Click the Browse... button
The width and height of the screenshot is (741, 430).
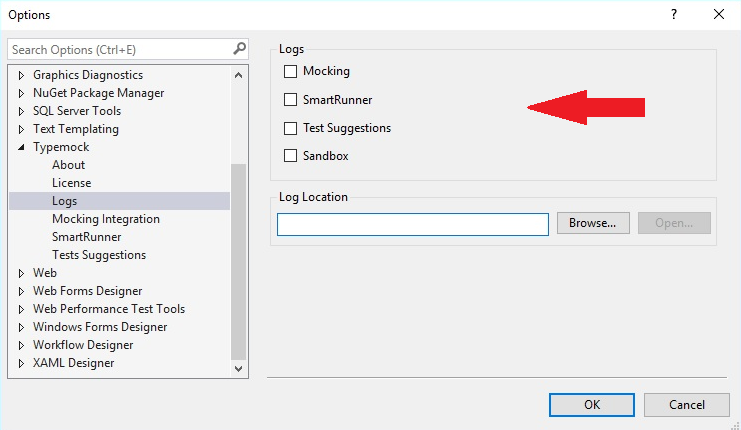pos(593,223)
